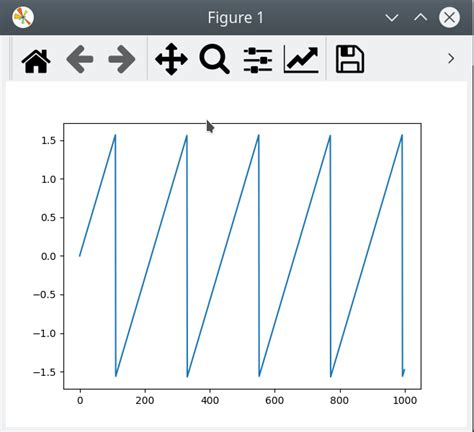
Task: Save the figure with the floppy icon
Action: 349,59
